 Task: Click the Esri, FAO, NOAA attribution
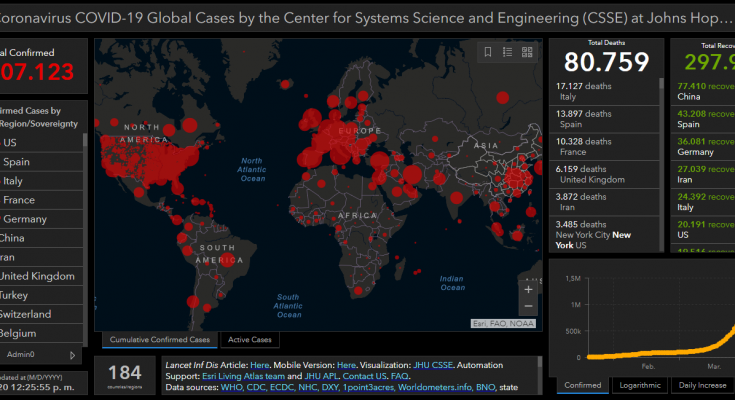pyautogui.click(x=503, y=324)
